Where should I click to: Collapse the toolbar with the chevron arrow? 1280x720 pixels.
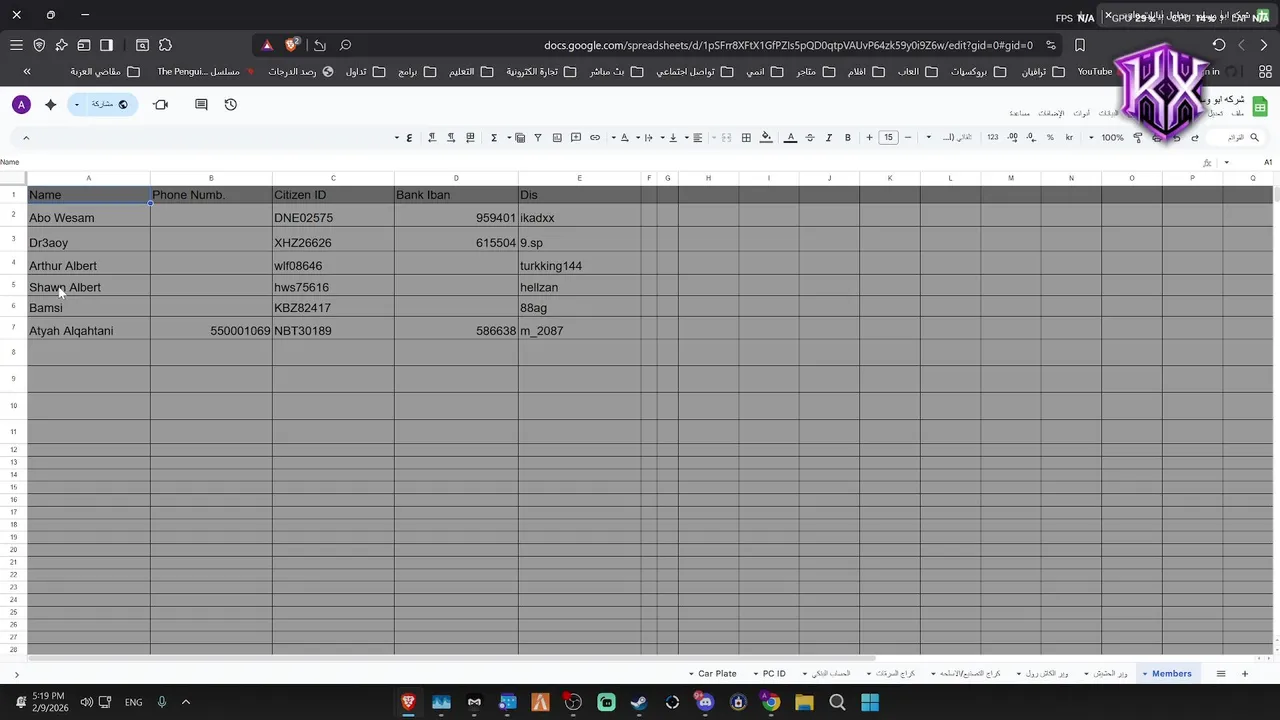25,138
